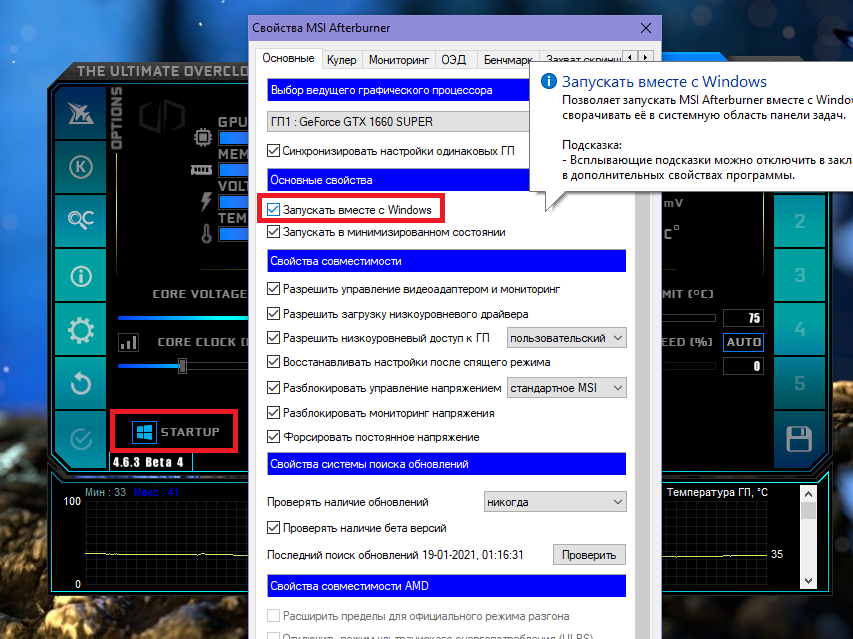The height and width of the screenshot is (639, 853).
Task: Switch to the ОЭД tab
Action: pyautogui.click(x=453, y=60)
